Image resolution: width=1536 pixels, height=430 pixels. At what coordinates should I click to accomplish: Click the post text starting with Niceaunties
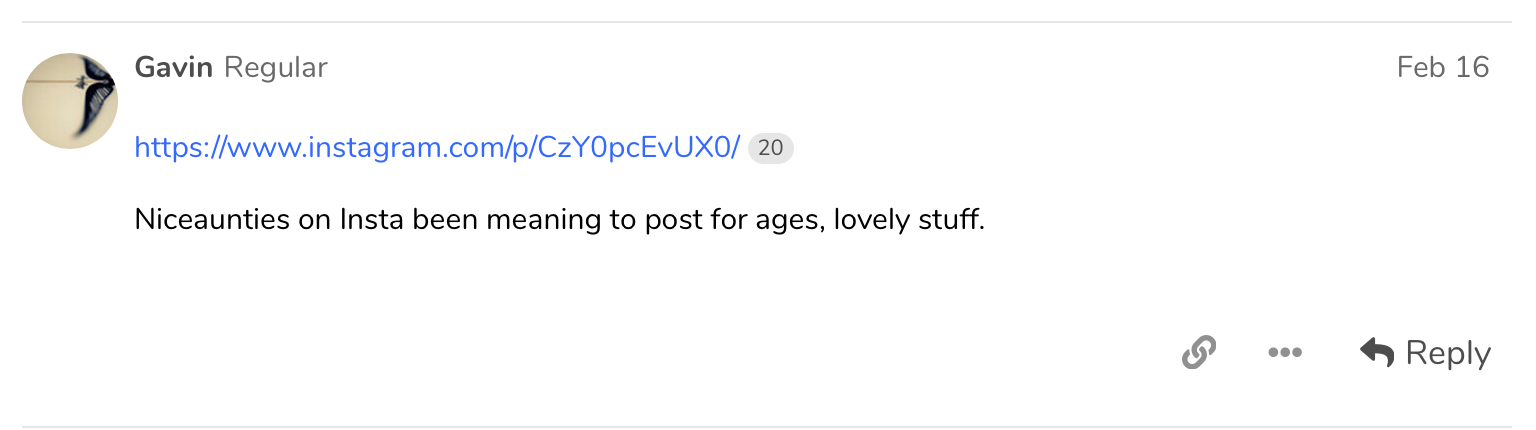click(560, 219)
